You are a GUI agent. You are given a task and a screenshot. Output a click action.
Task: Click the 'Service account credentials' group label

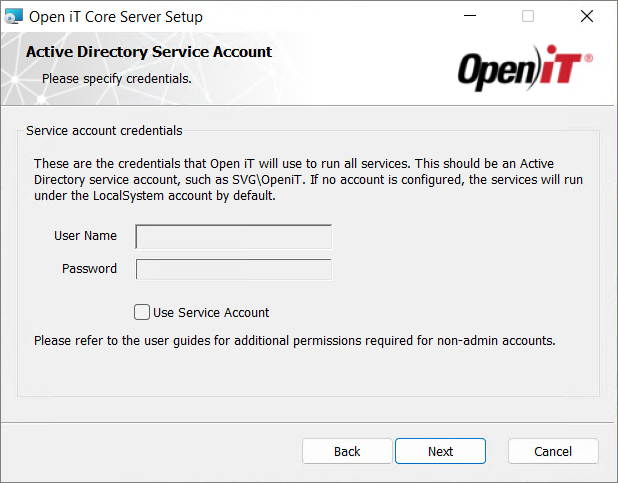[x=104, y=131]
